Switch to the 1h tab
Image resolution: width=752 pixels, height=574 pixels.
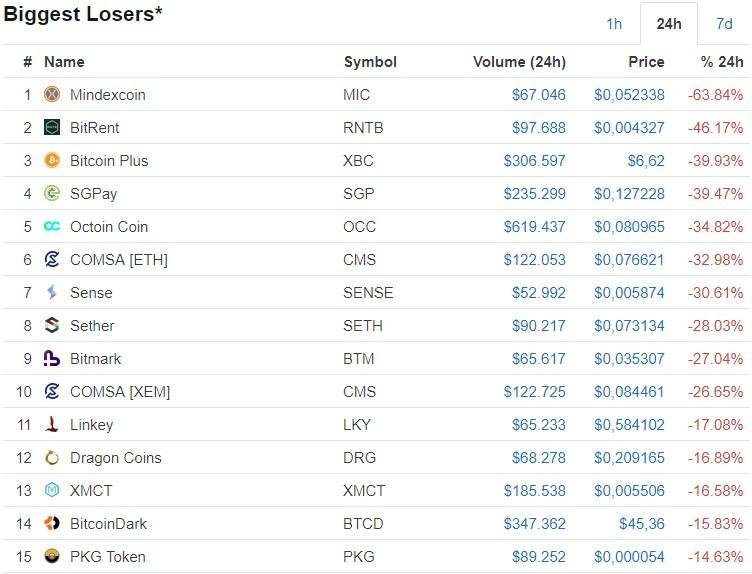pos(614,24)
